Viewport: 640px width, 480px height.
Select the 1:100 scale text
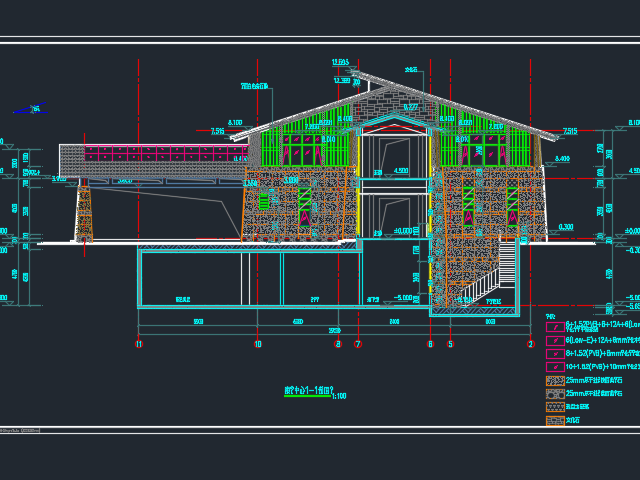(x=339, y=396)
